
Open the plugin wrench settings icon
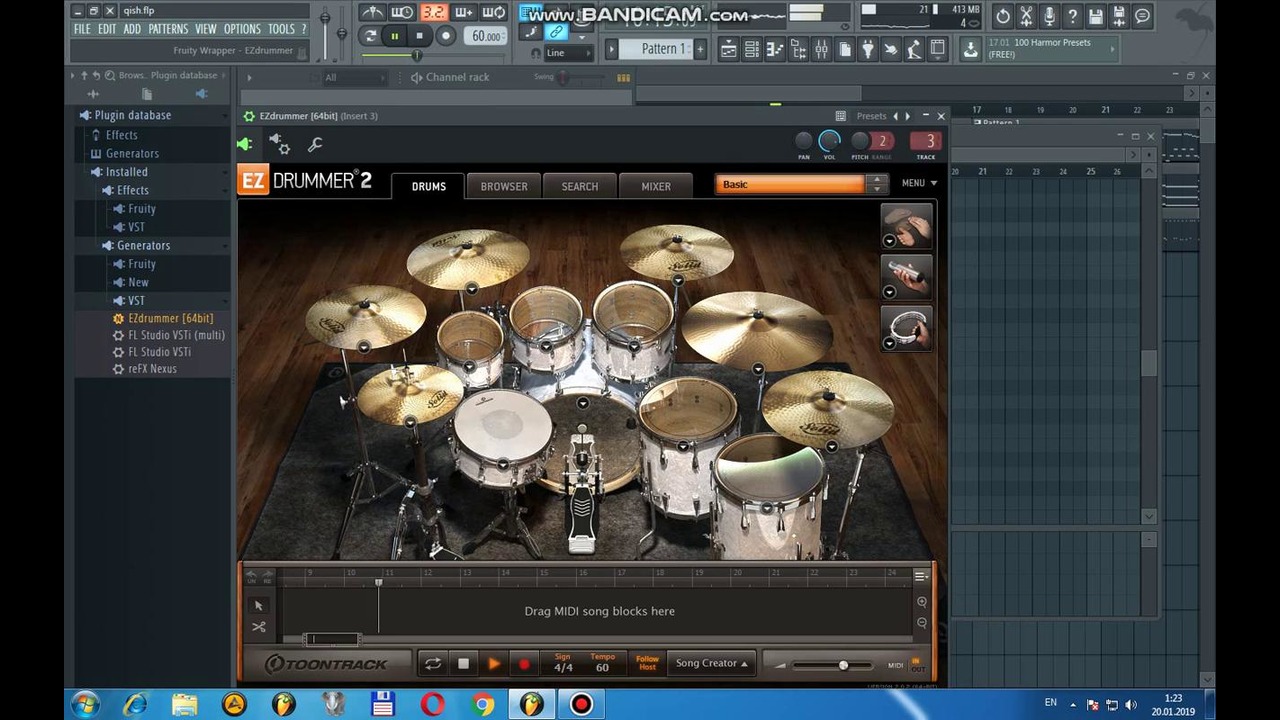pos(315,144)
